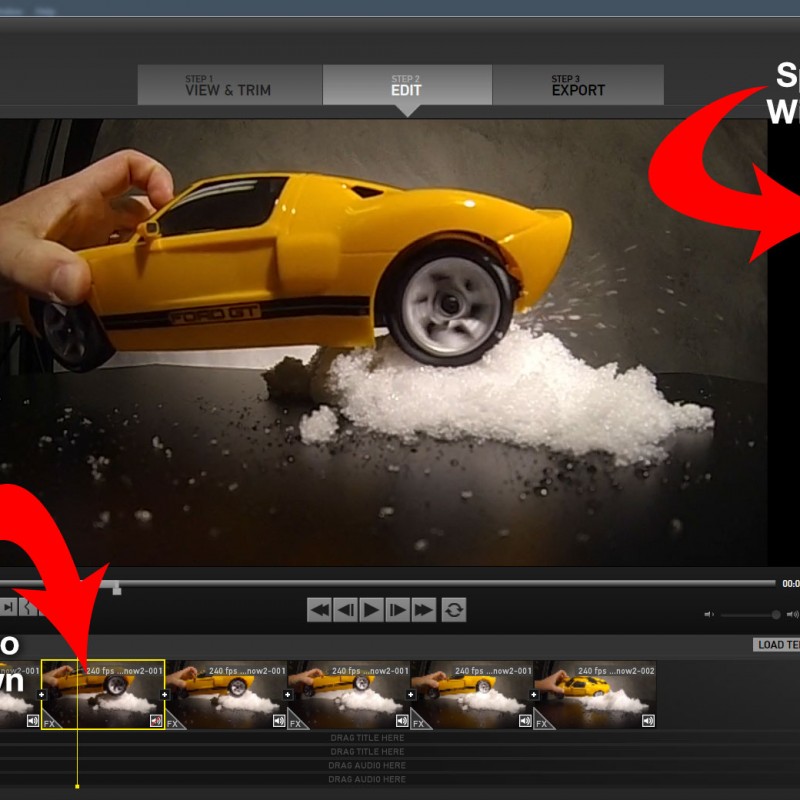This screenshot has width=800, height=800.
Task: Select the Step 2 Edit tab
Action: (407, 86)
